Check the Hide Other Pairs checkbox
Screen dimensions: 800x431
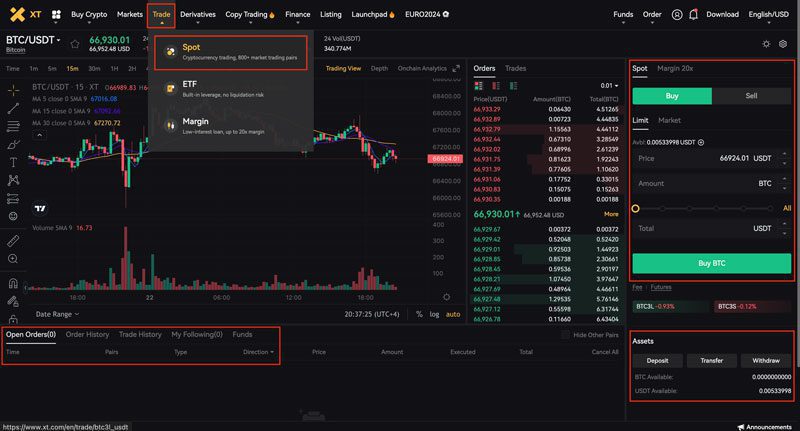565,335
